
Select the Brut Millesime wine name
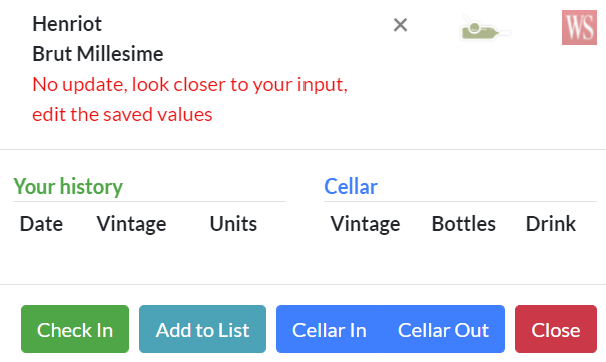98,54
